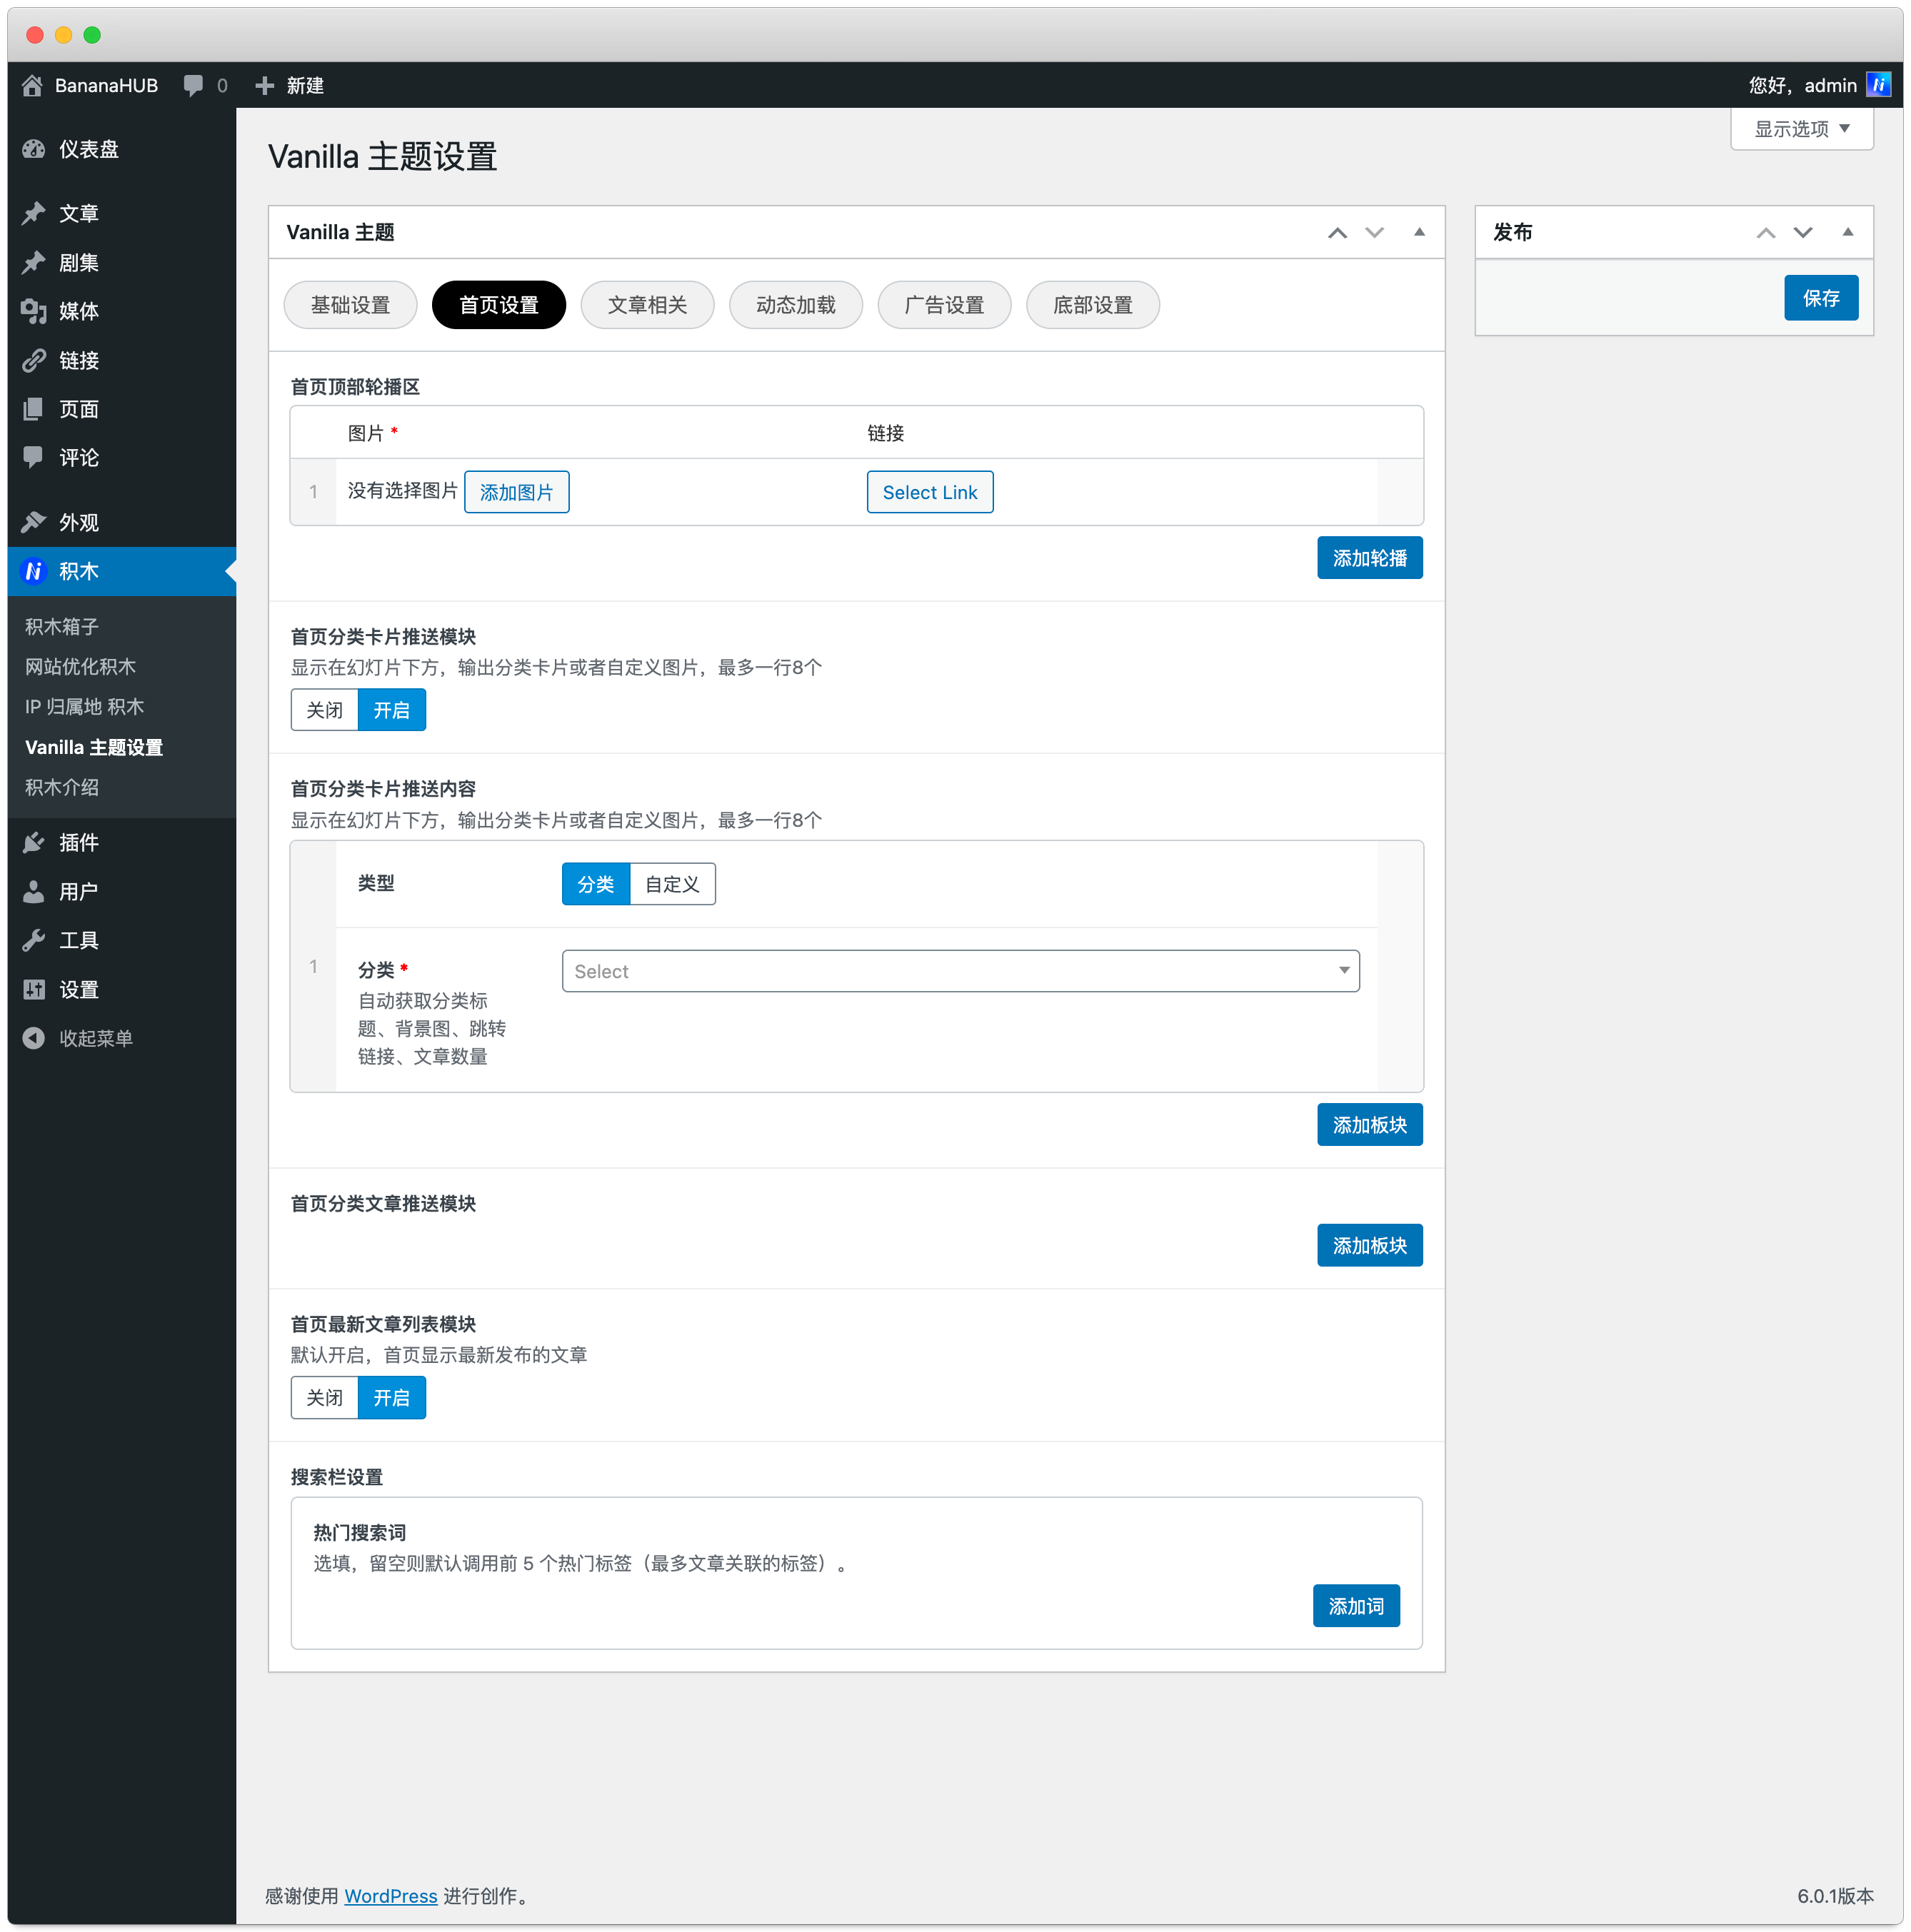Click the 链接 chain icon
Image resolution: width=1911 pixels, height=1932 pixels.
(34, 360)
